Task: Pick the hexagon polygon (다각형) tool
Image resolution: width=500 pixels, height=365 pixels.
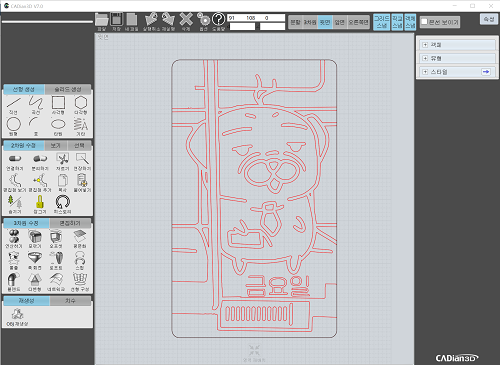Action: pos(81,105)
